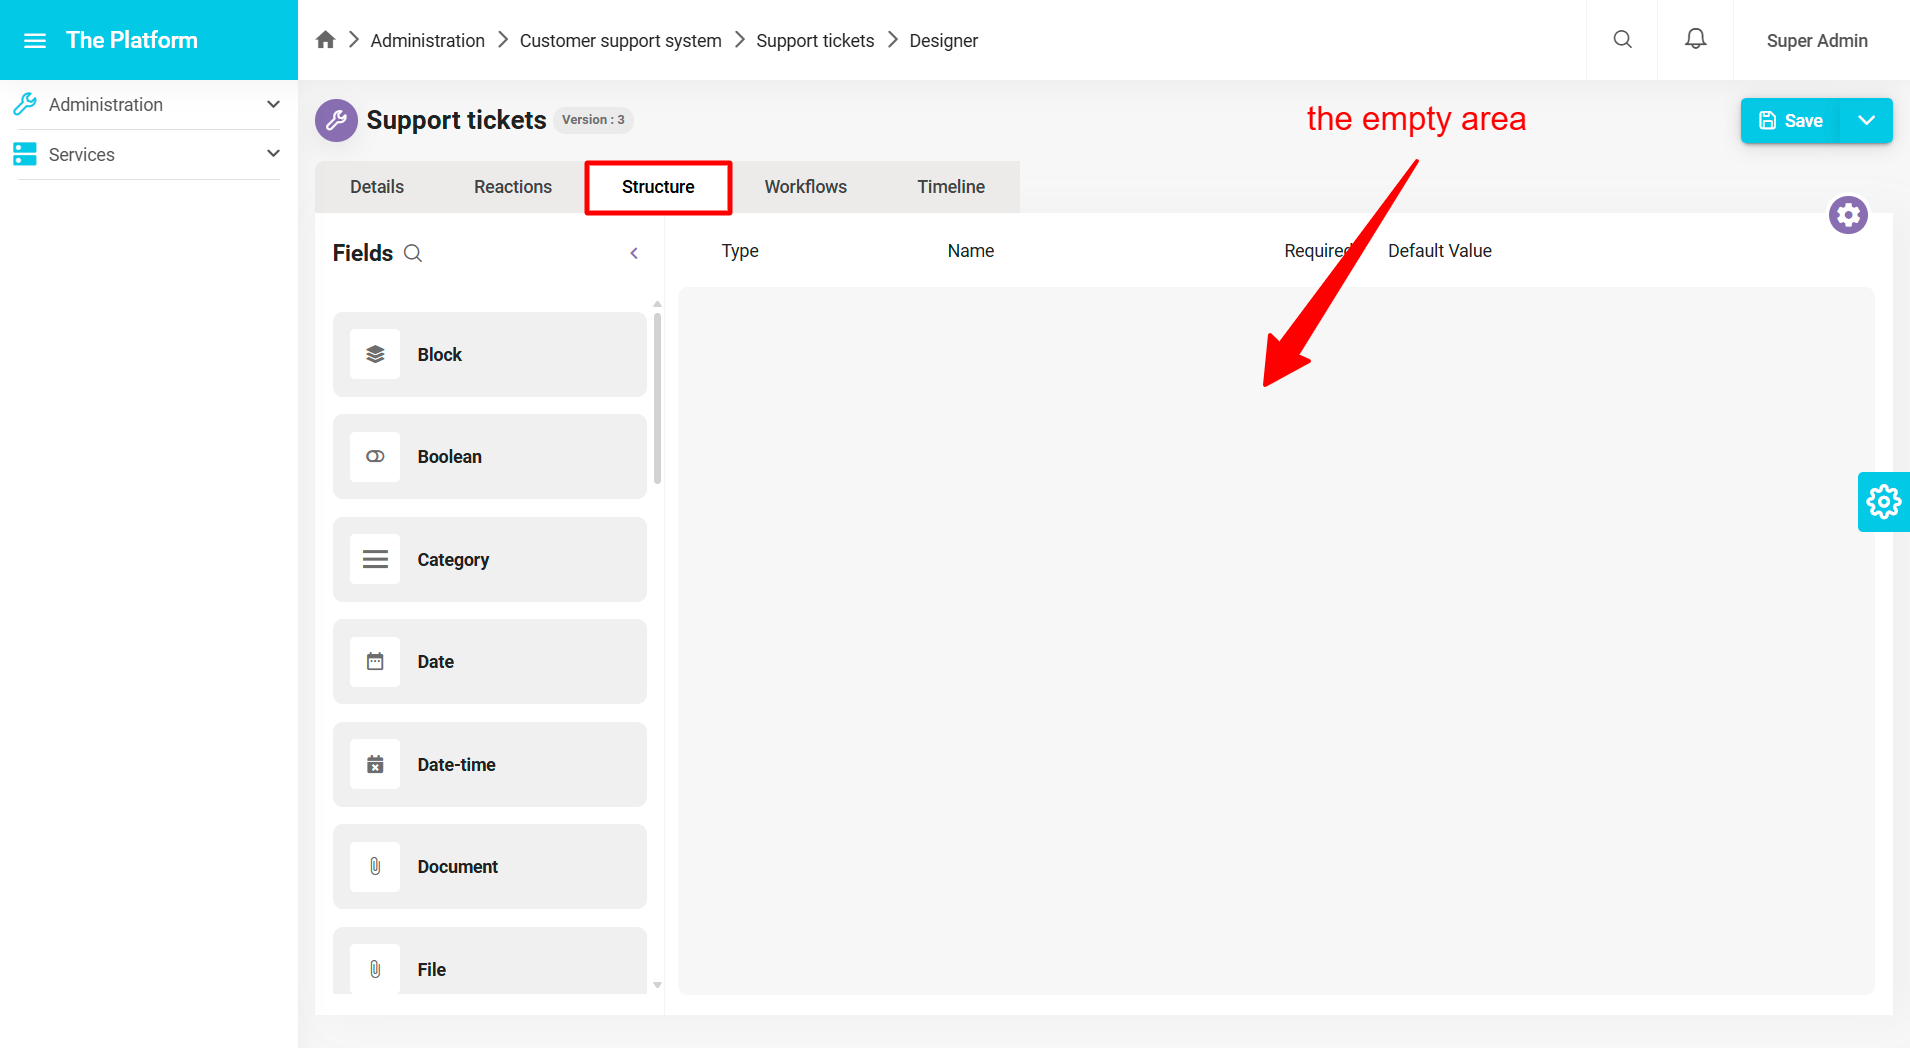Viewport: 1910px width, 1048px height.
Task: Collapse the Fields panel
Action: pos(634,254)
